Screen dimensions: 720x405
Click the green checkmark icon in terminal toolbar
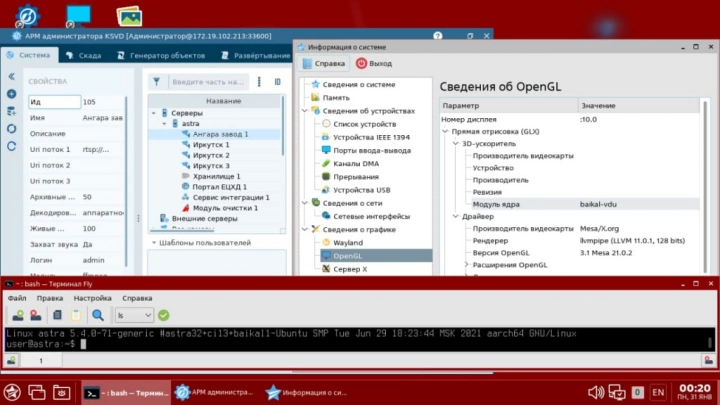coord(163,315)
